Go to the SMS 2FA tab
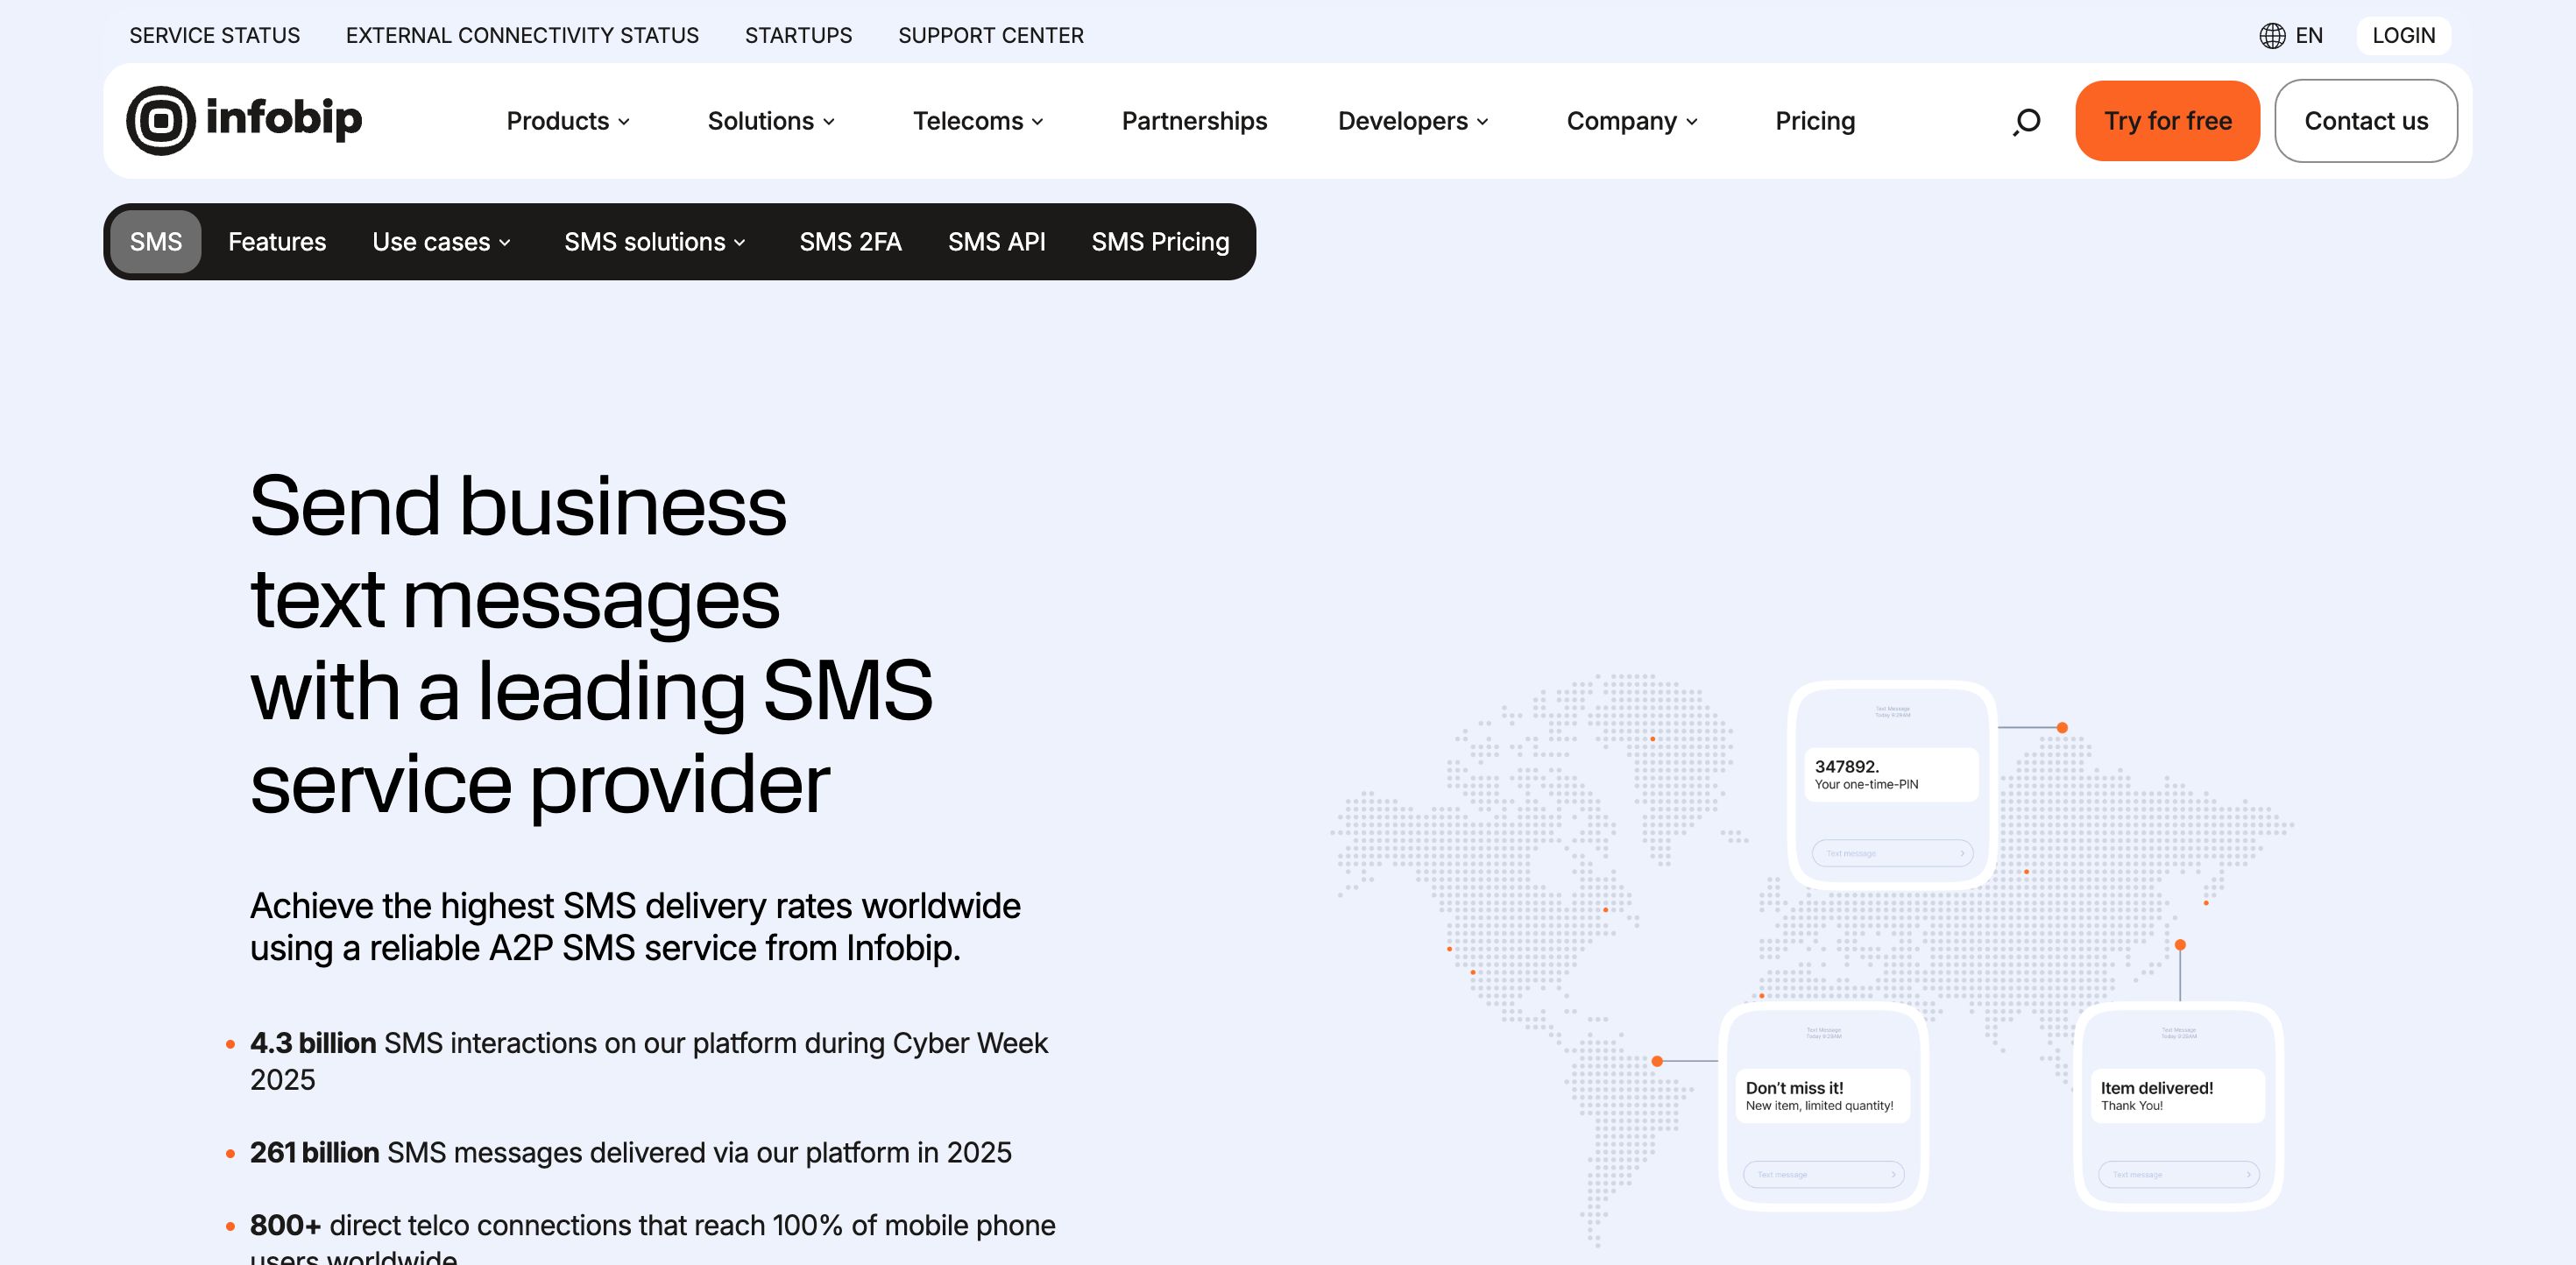This screenshot has height=1265, width=2576. (850, 242)
